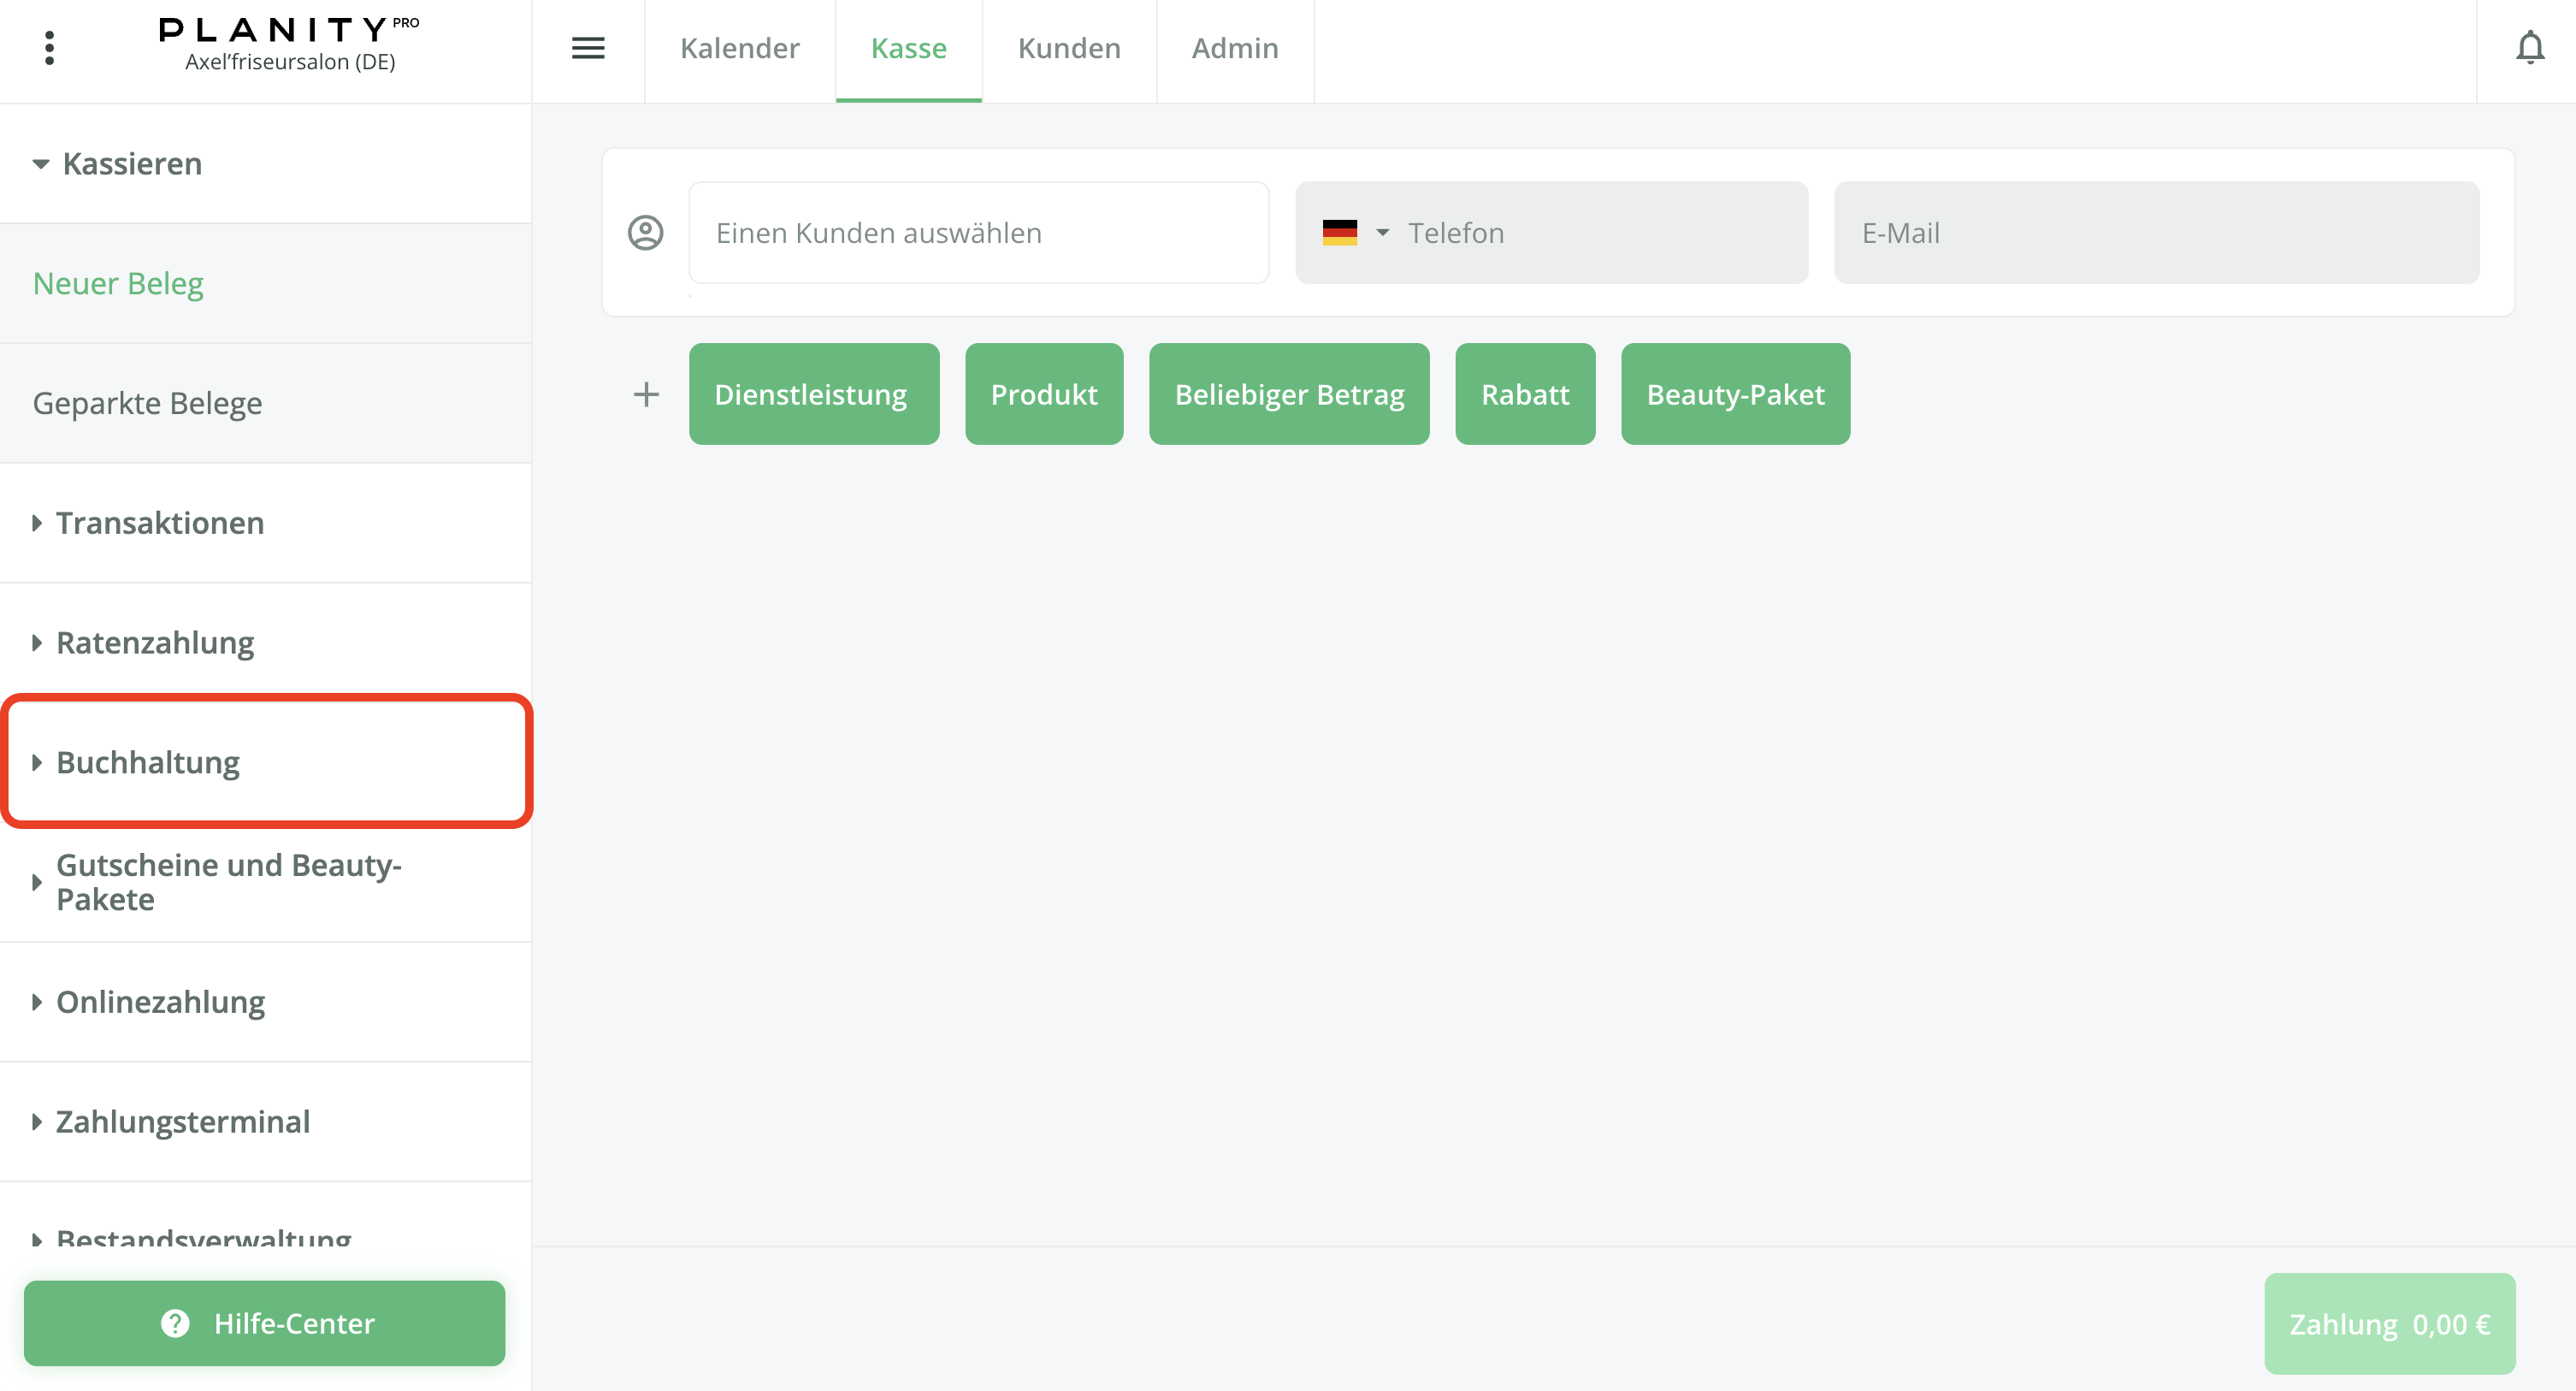Screen dimensions: 2576x1391
Task: Open notifications bell
Action: pyautogui.click(x=2529, y=48)
